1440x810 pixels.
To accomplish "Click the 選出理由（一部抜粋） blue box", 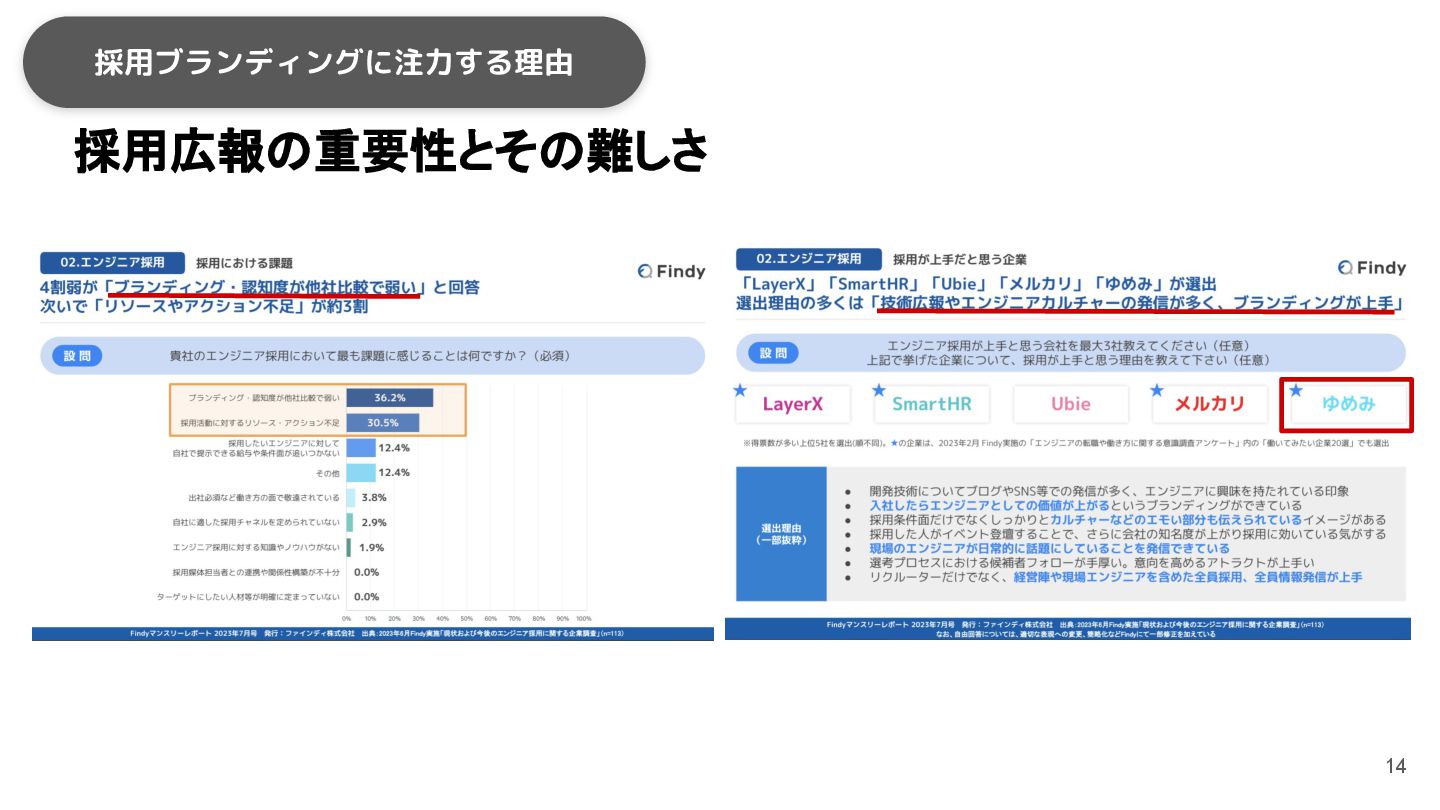I will click(781, 533).
